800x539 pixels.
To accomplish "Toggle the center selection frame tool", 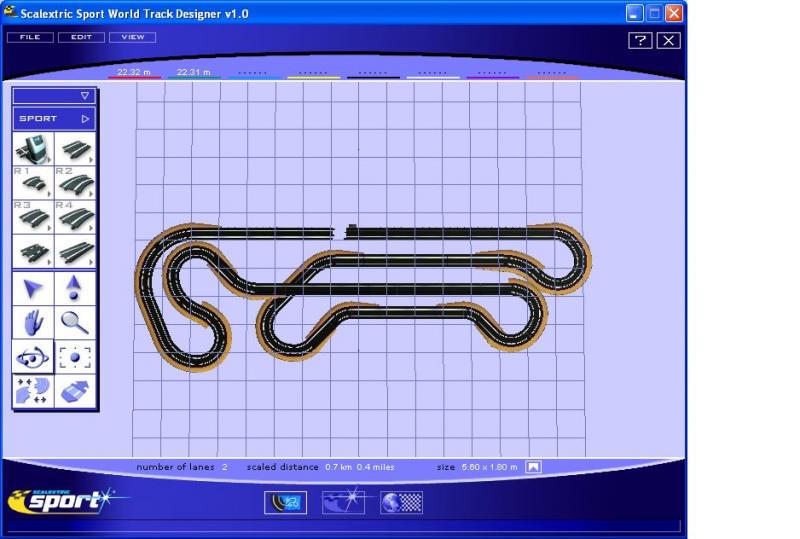I will coord(75,356).
